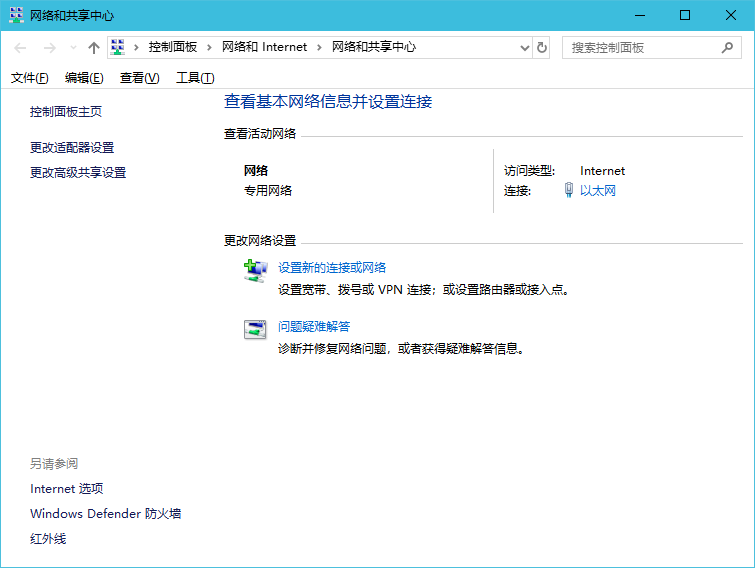Click 设置新的连接或网络 link
Viewport: 755px width, 568px height.
332,268
